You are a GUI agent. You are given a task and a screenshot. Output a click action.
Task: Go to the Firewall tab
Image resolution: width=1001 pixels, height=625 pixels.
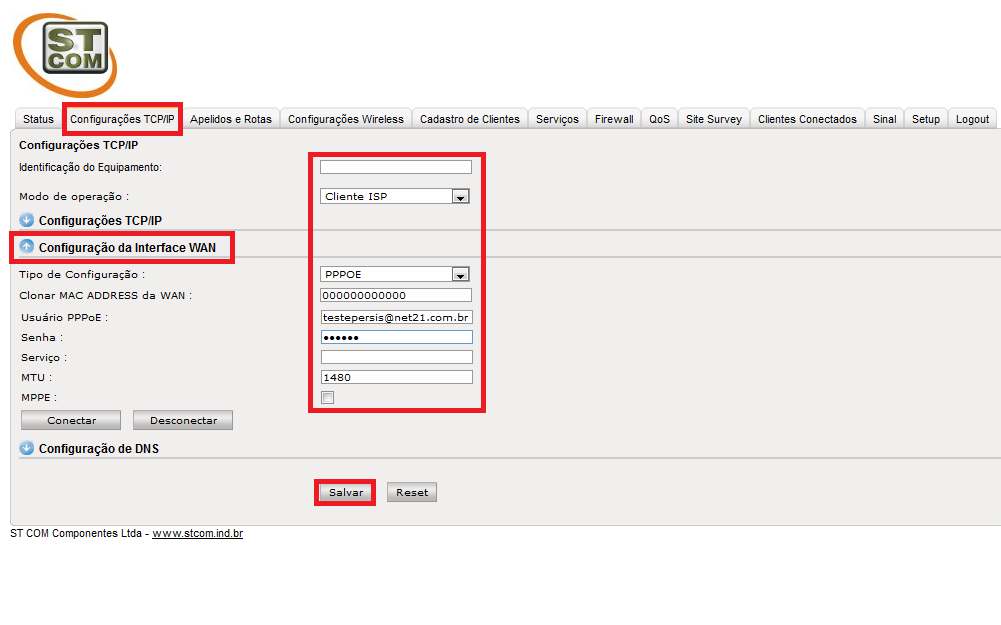(x=614, y=119)
